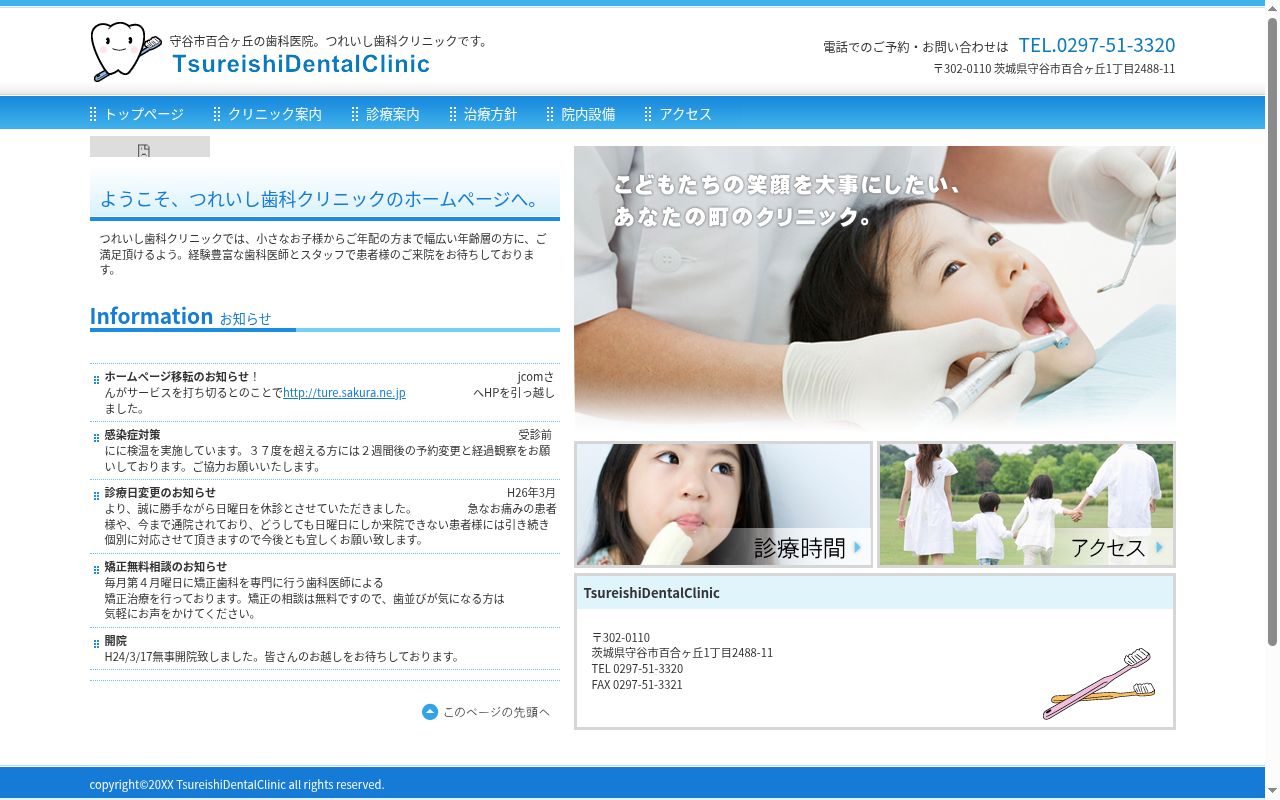Select 院内設備 in the nav bar
Viewport: 1280px width, 800px height.
point(580,114)
